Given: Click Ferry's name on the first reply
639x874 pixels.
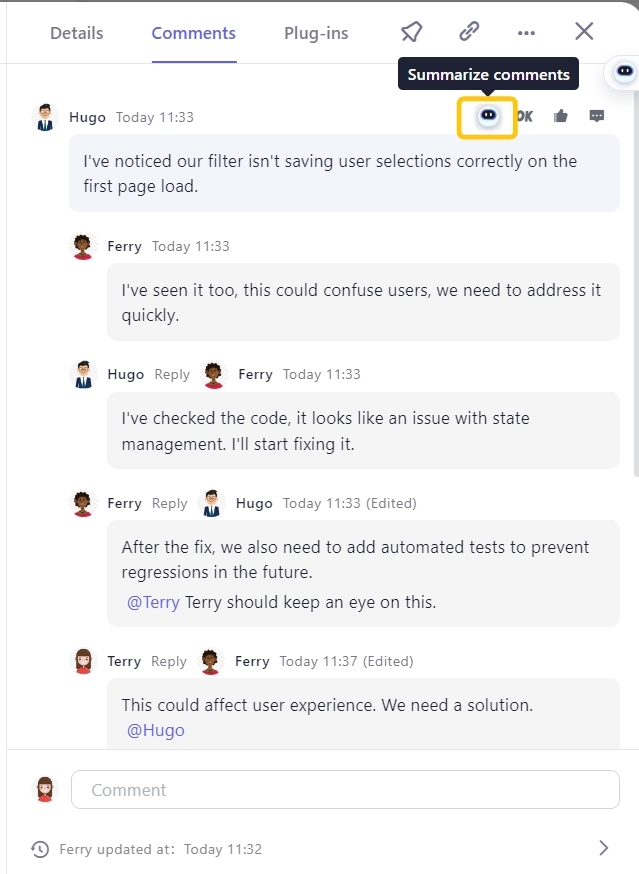Looking at the screenshot, I should click(124, 246).
